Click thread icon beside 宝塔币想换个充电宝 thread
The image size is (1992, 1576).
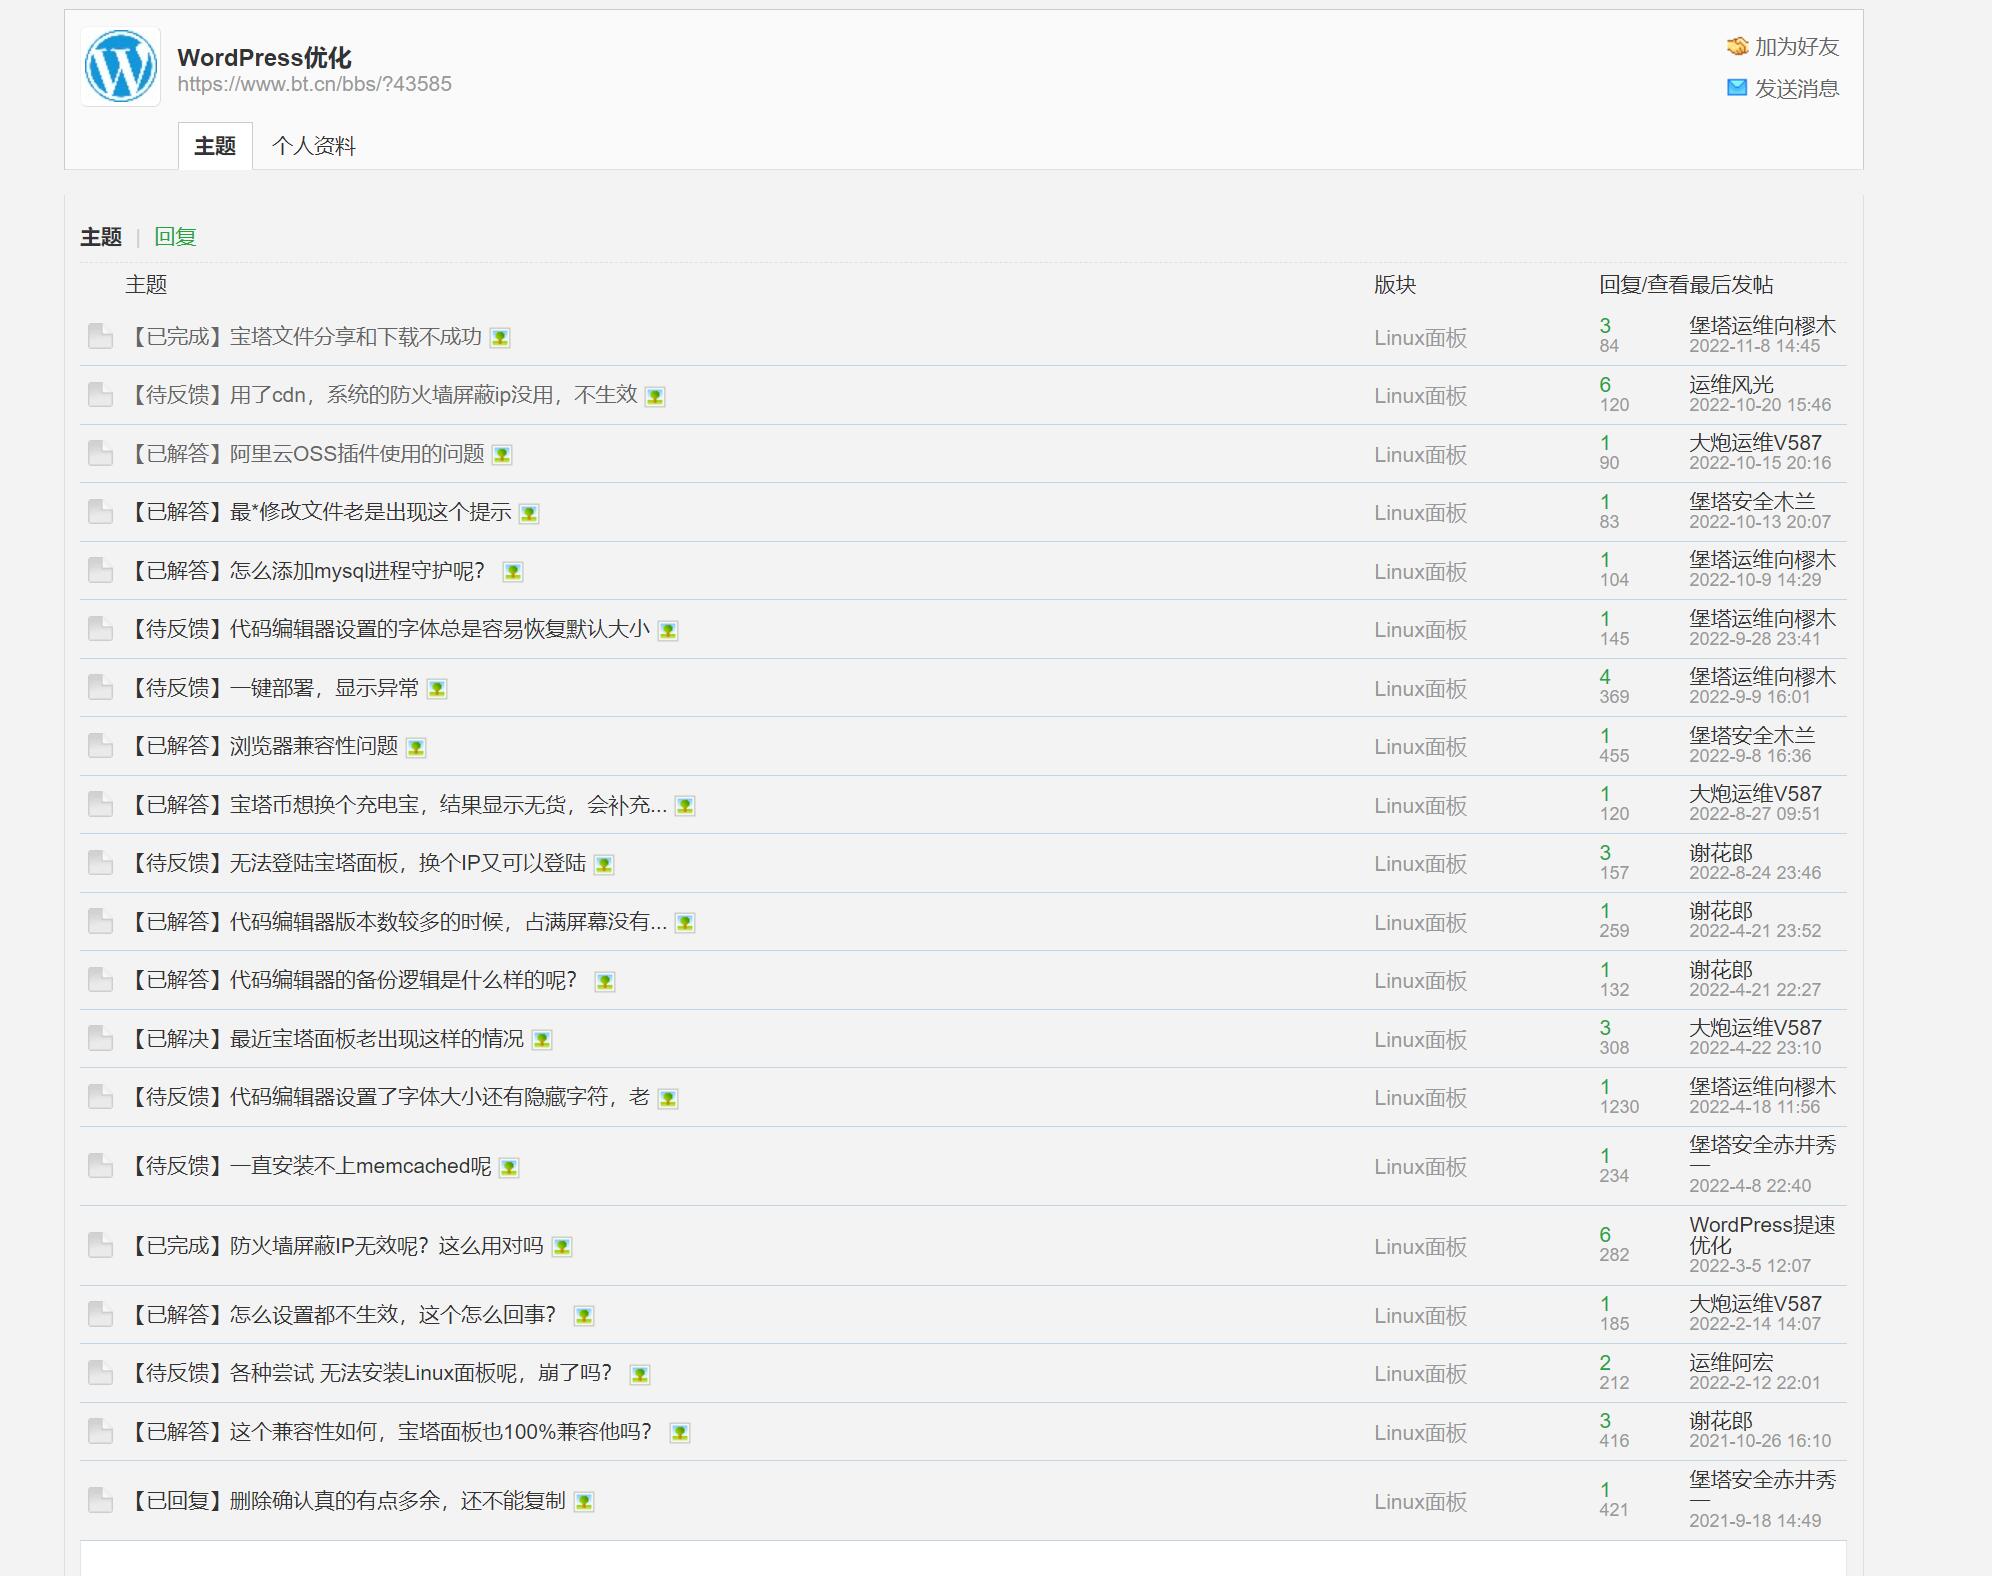(x=100, y=804)
